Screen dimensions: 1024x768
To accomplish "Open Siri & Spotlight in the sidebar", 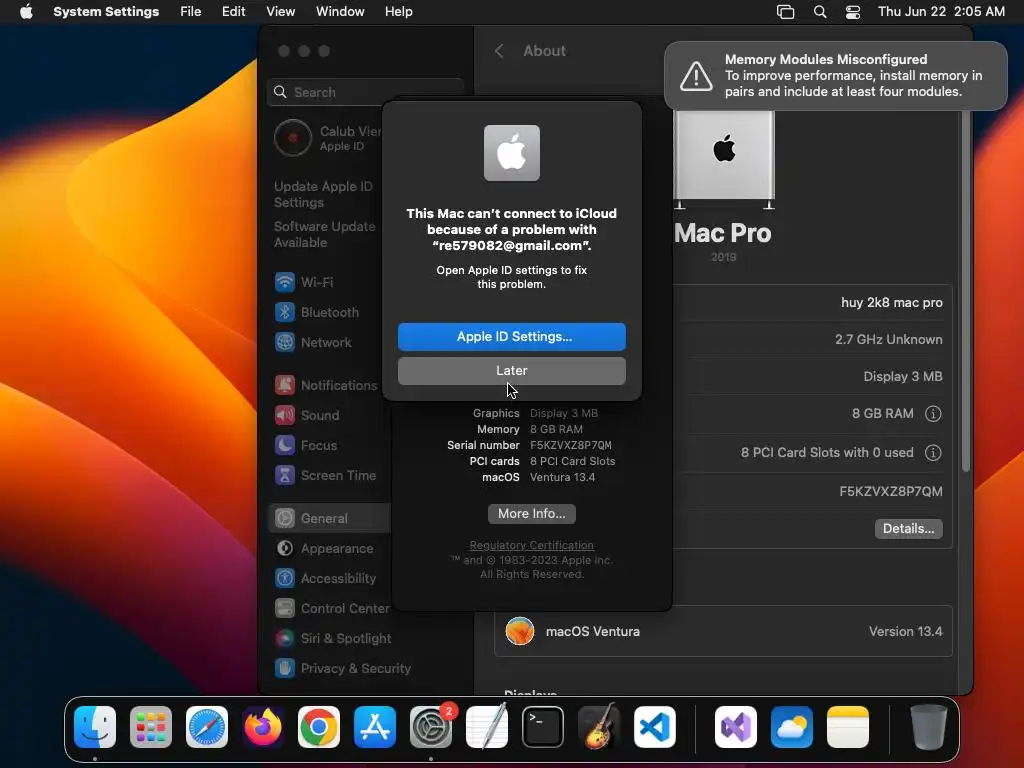I will (x=334, y=639).
